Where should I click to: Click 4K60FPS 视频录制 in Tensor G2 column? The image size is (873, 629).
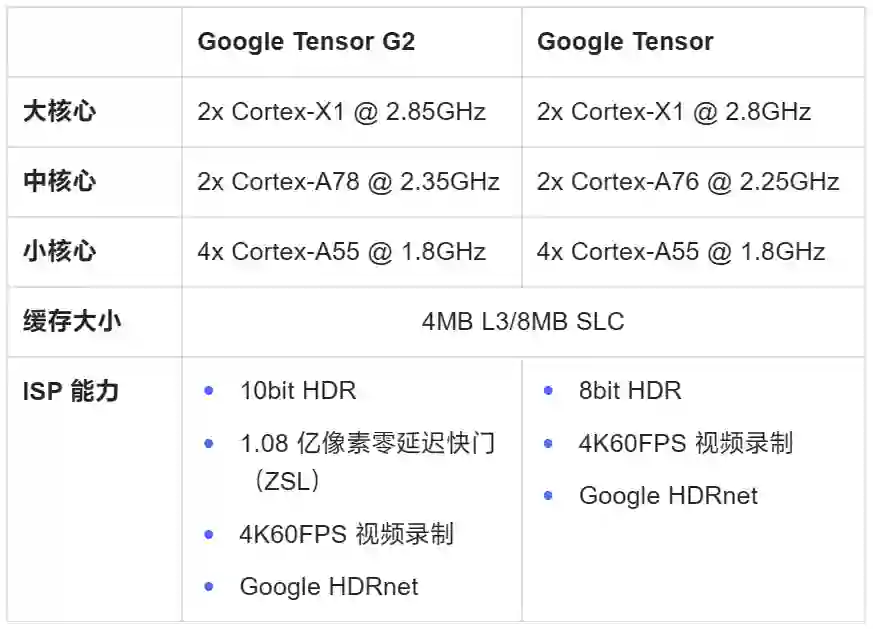click(x=346, y=534)
